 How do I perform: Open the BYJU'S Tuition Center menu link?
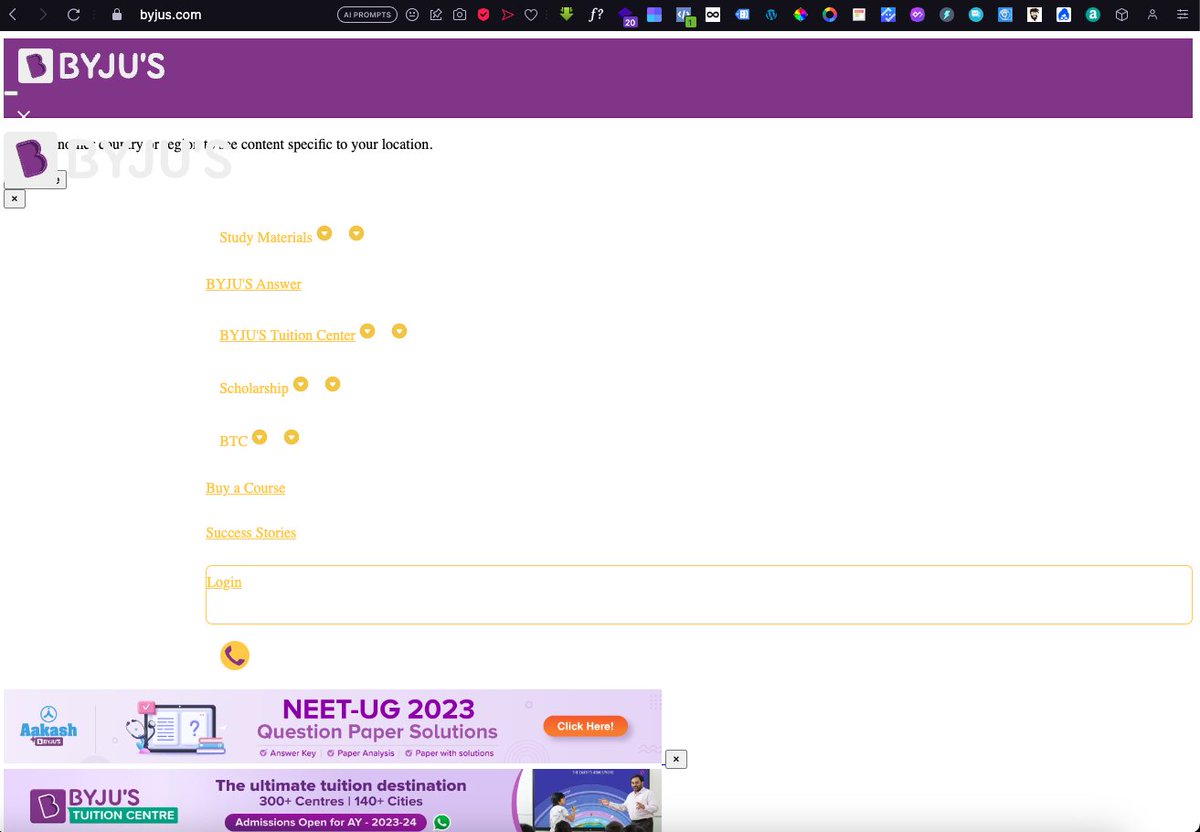click(x=288, y=335)
